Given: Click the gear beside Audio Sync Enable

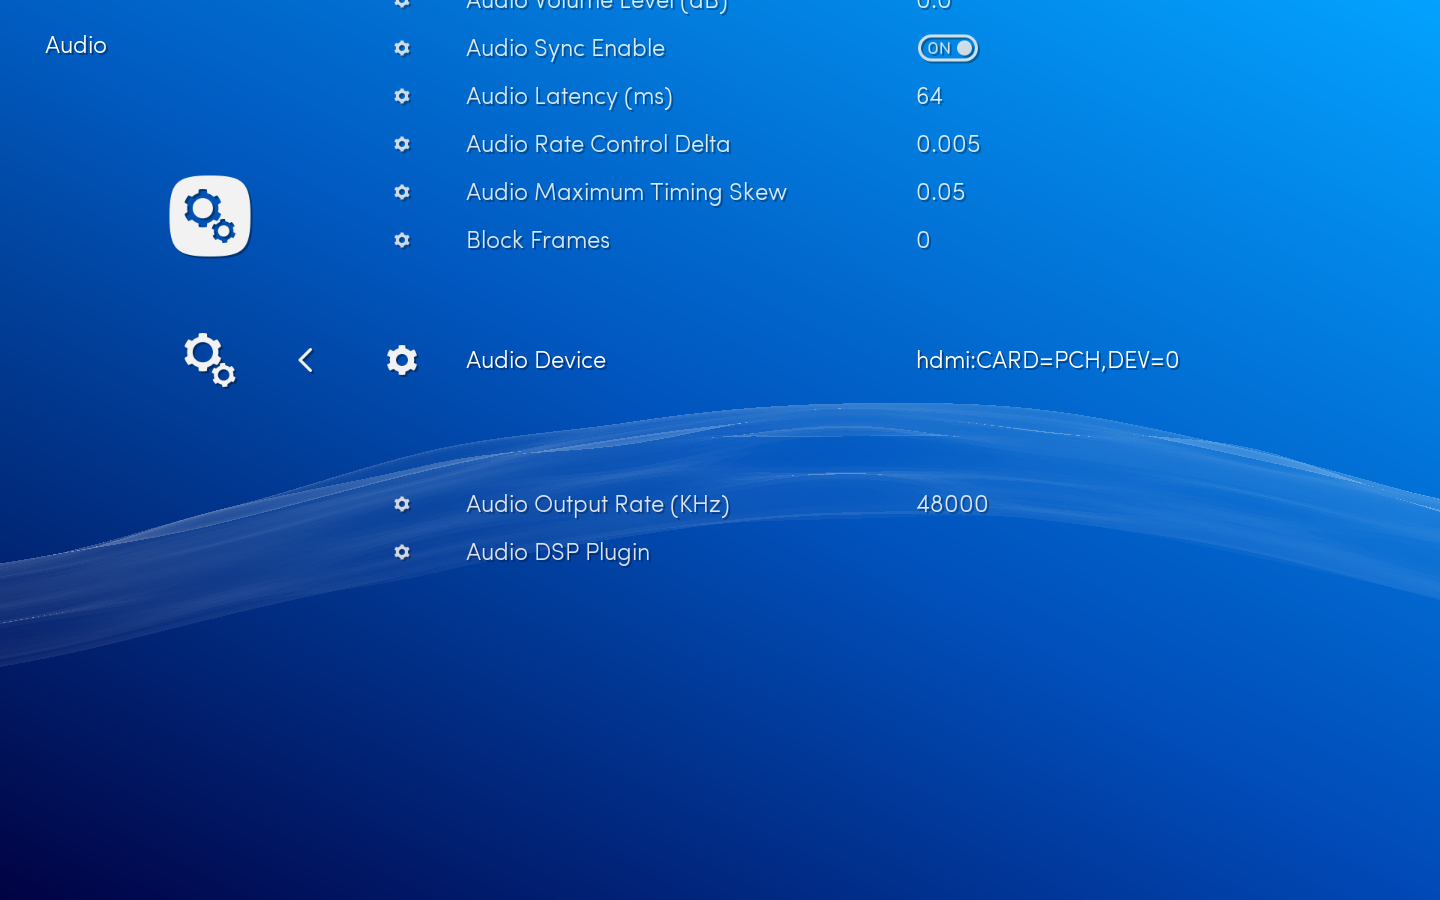Looking at the screenshot, I should point(402,48).
